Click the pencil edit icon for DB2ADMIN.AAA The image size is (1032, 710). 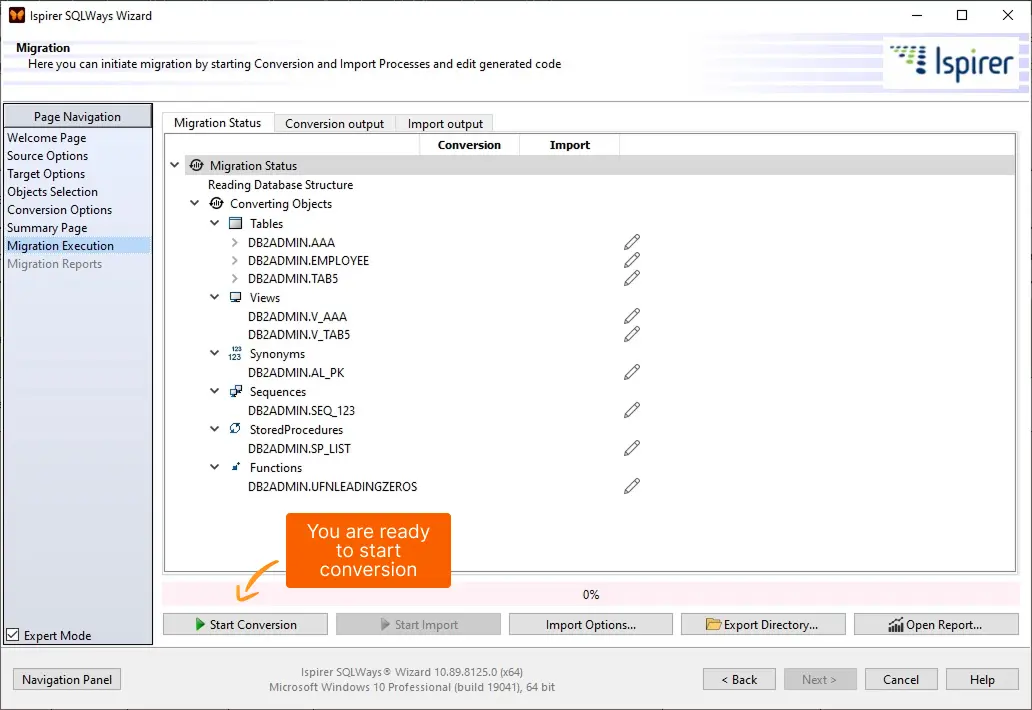(632, 242)
